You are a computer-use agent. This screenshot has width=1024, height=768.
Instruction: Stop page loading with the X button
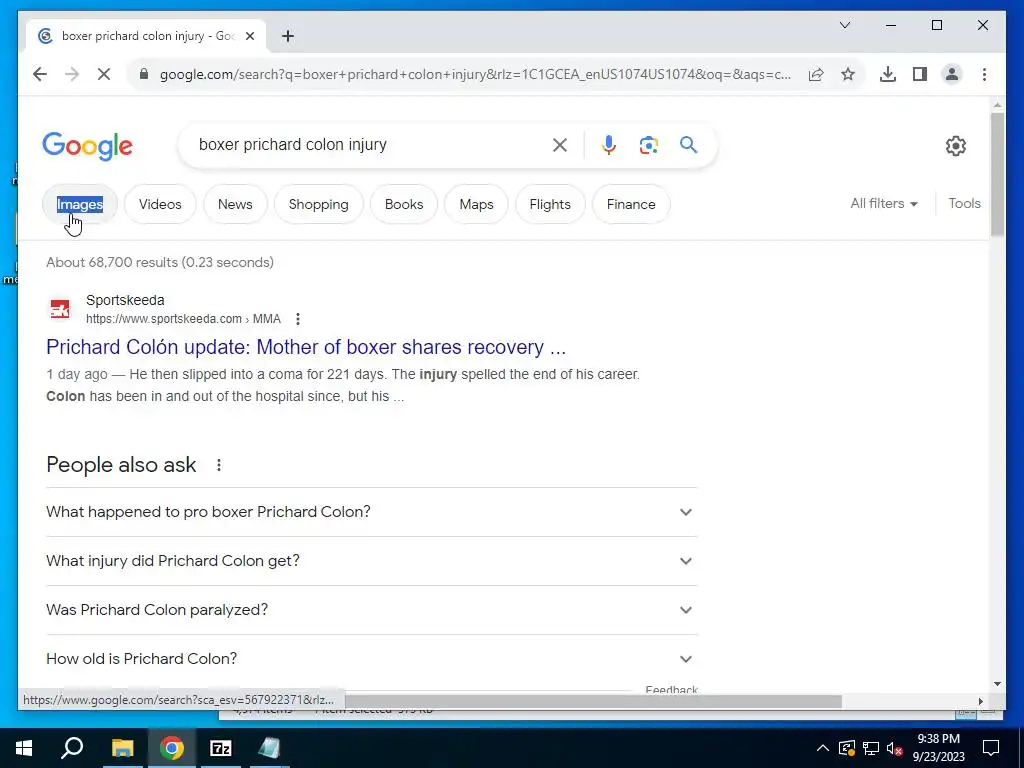pos(104,74)
